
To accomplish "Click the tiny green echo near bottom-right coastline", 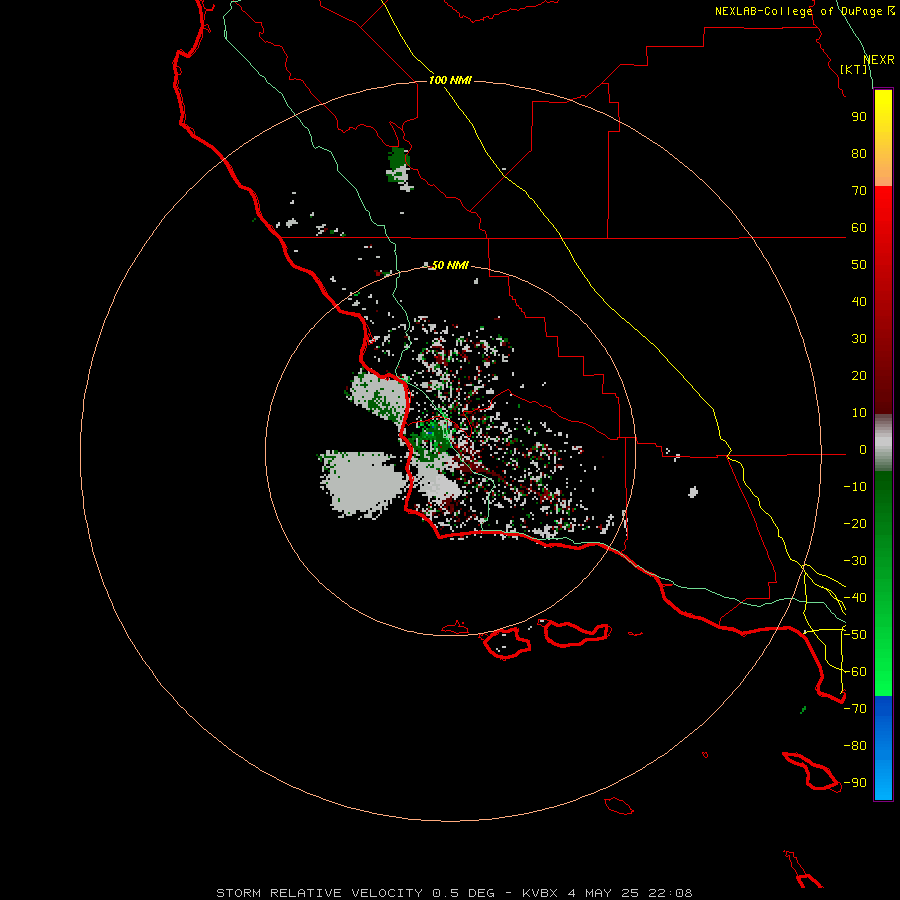I will [x=803, y=710].
